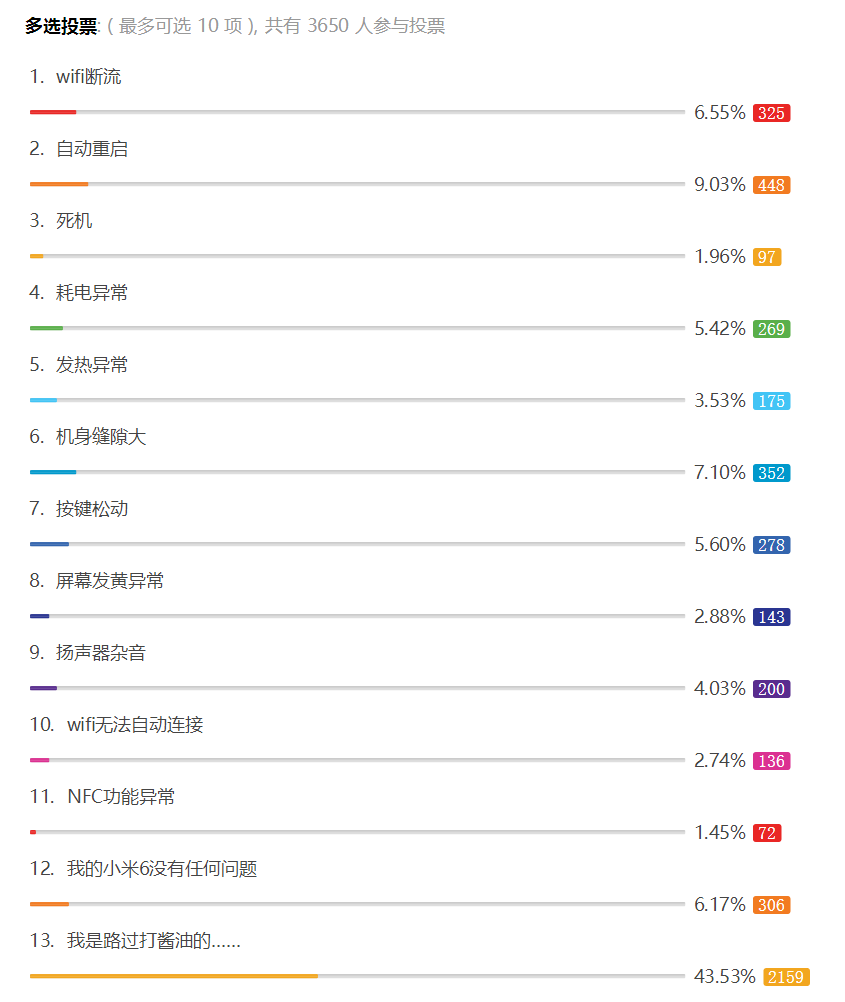Select 我的小米6没有任何问题 option
Screen dimensions: 845x1002
(162, 869)
